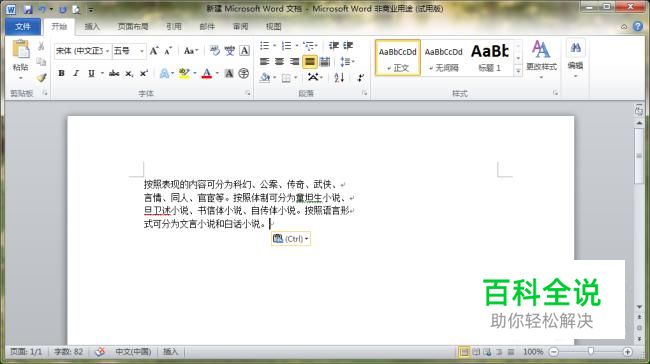Toggle Justify alignment
The image size is (650, 364).
coord(310,62)
